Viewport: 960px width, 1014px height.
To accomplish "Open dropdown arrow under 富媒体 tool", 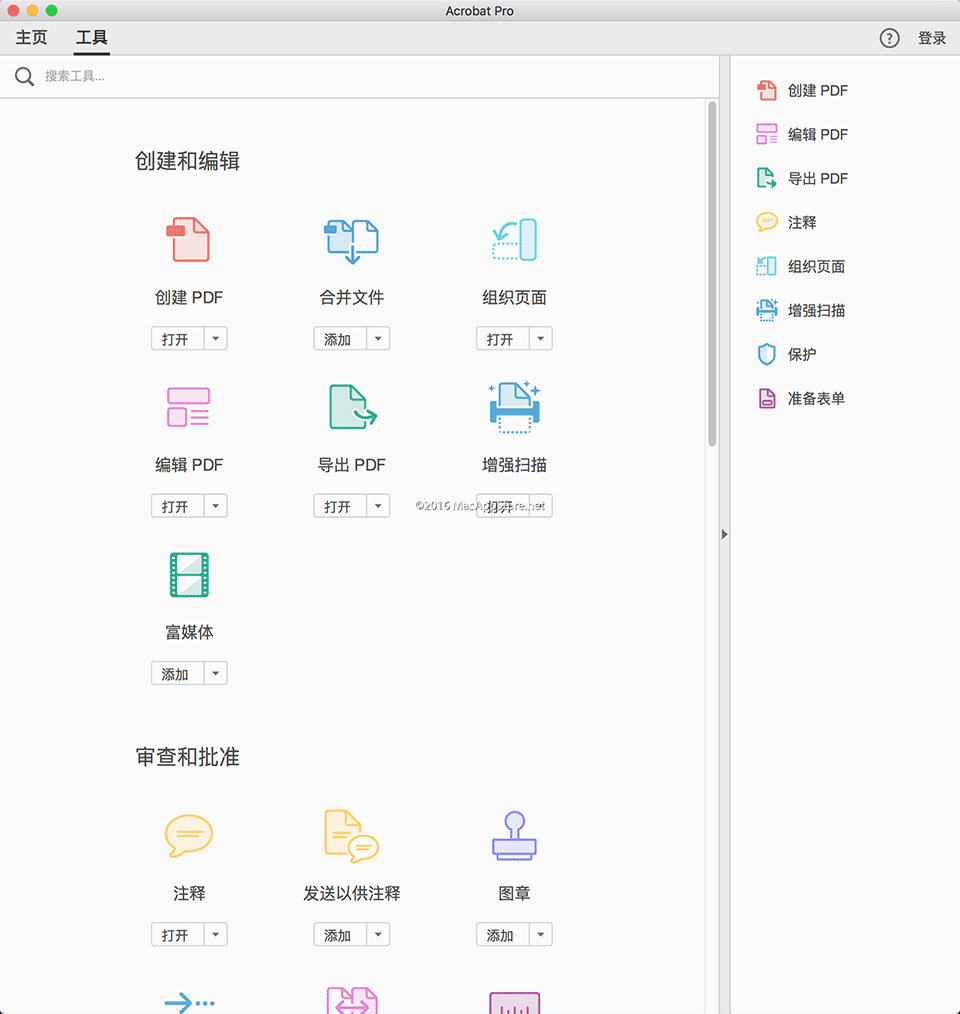I will [x=216, y=674].
